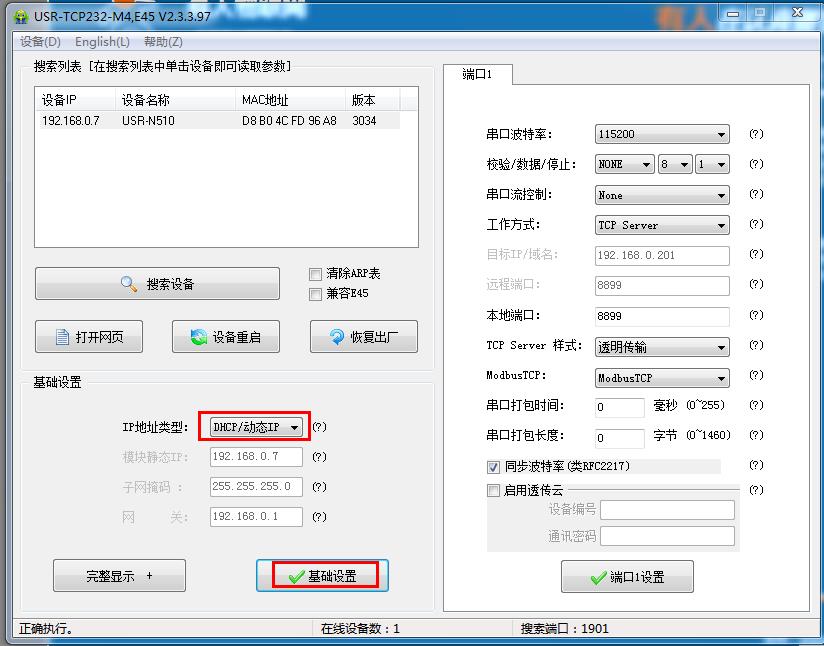
Task: Open 串口波特率 dropdown showing 115200
Action: click(x=662, y=135)
